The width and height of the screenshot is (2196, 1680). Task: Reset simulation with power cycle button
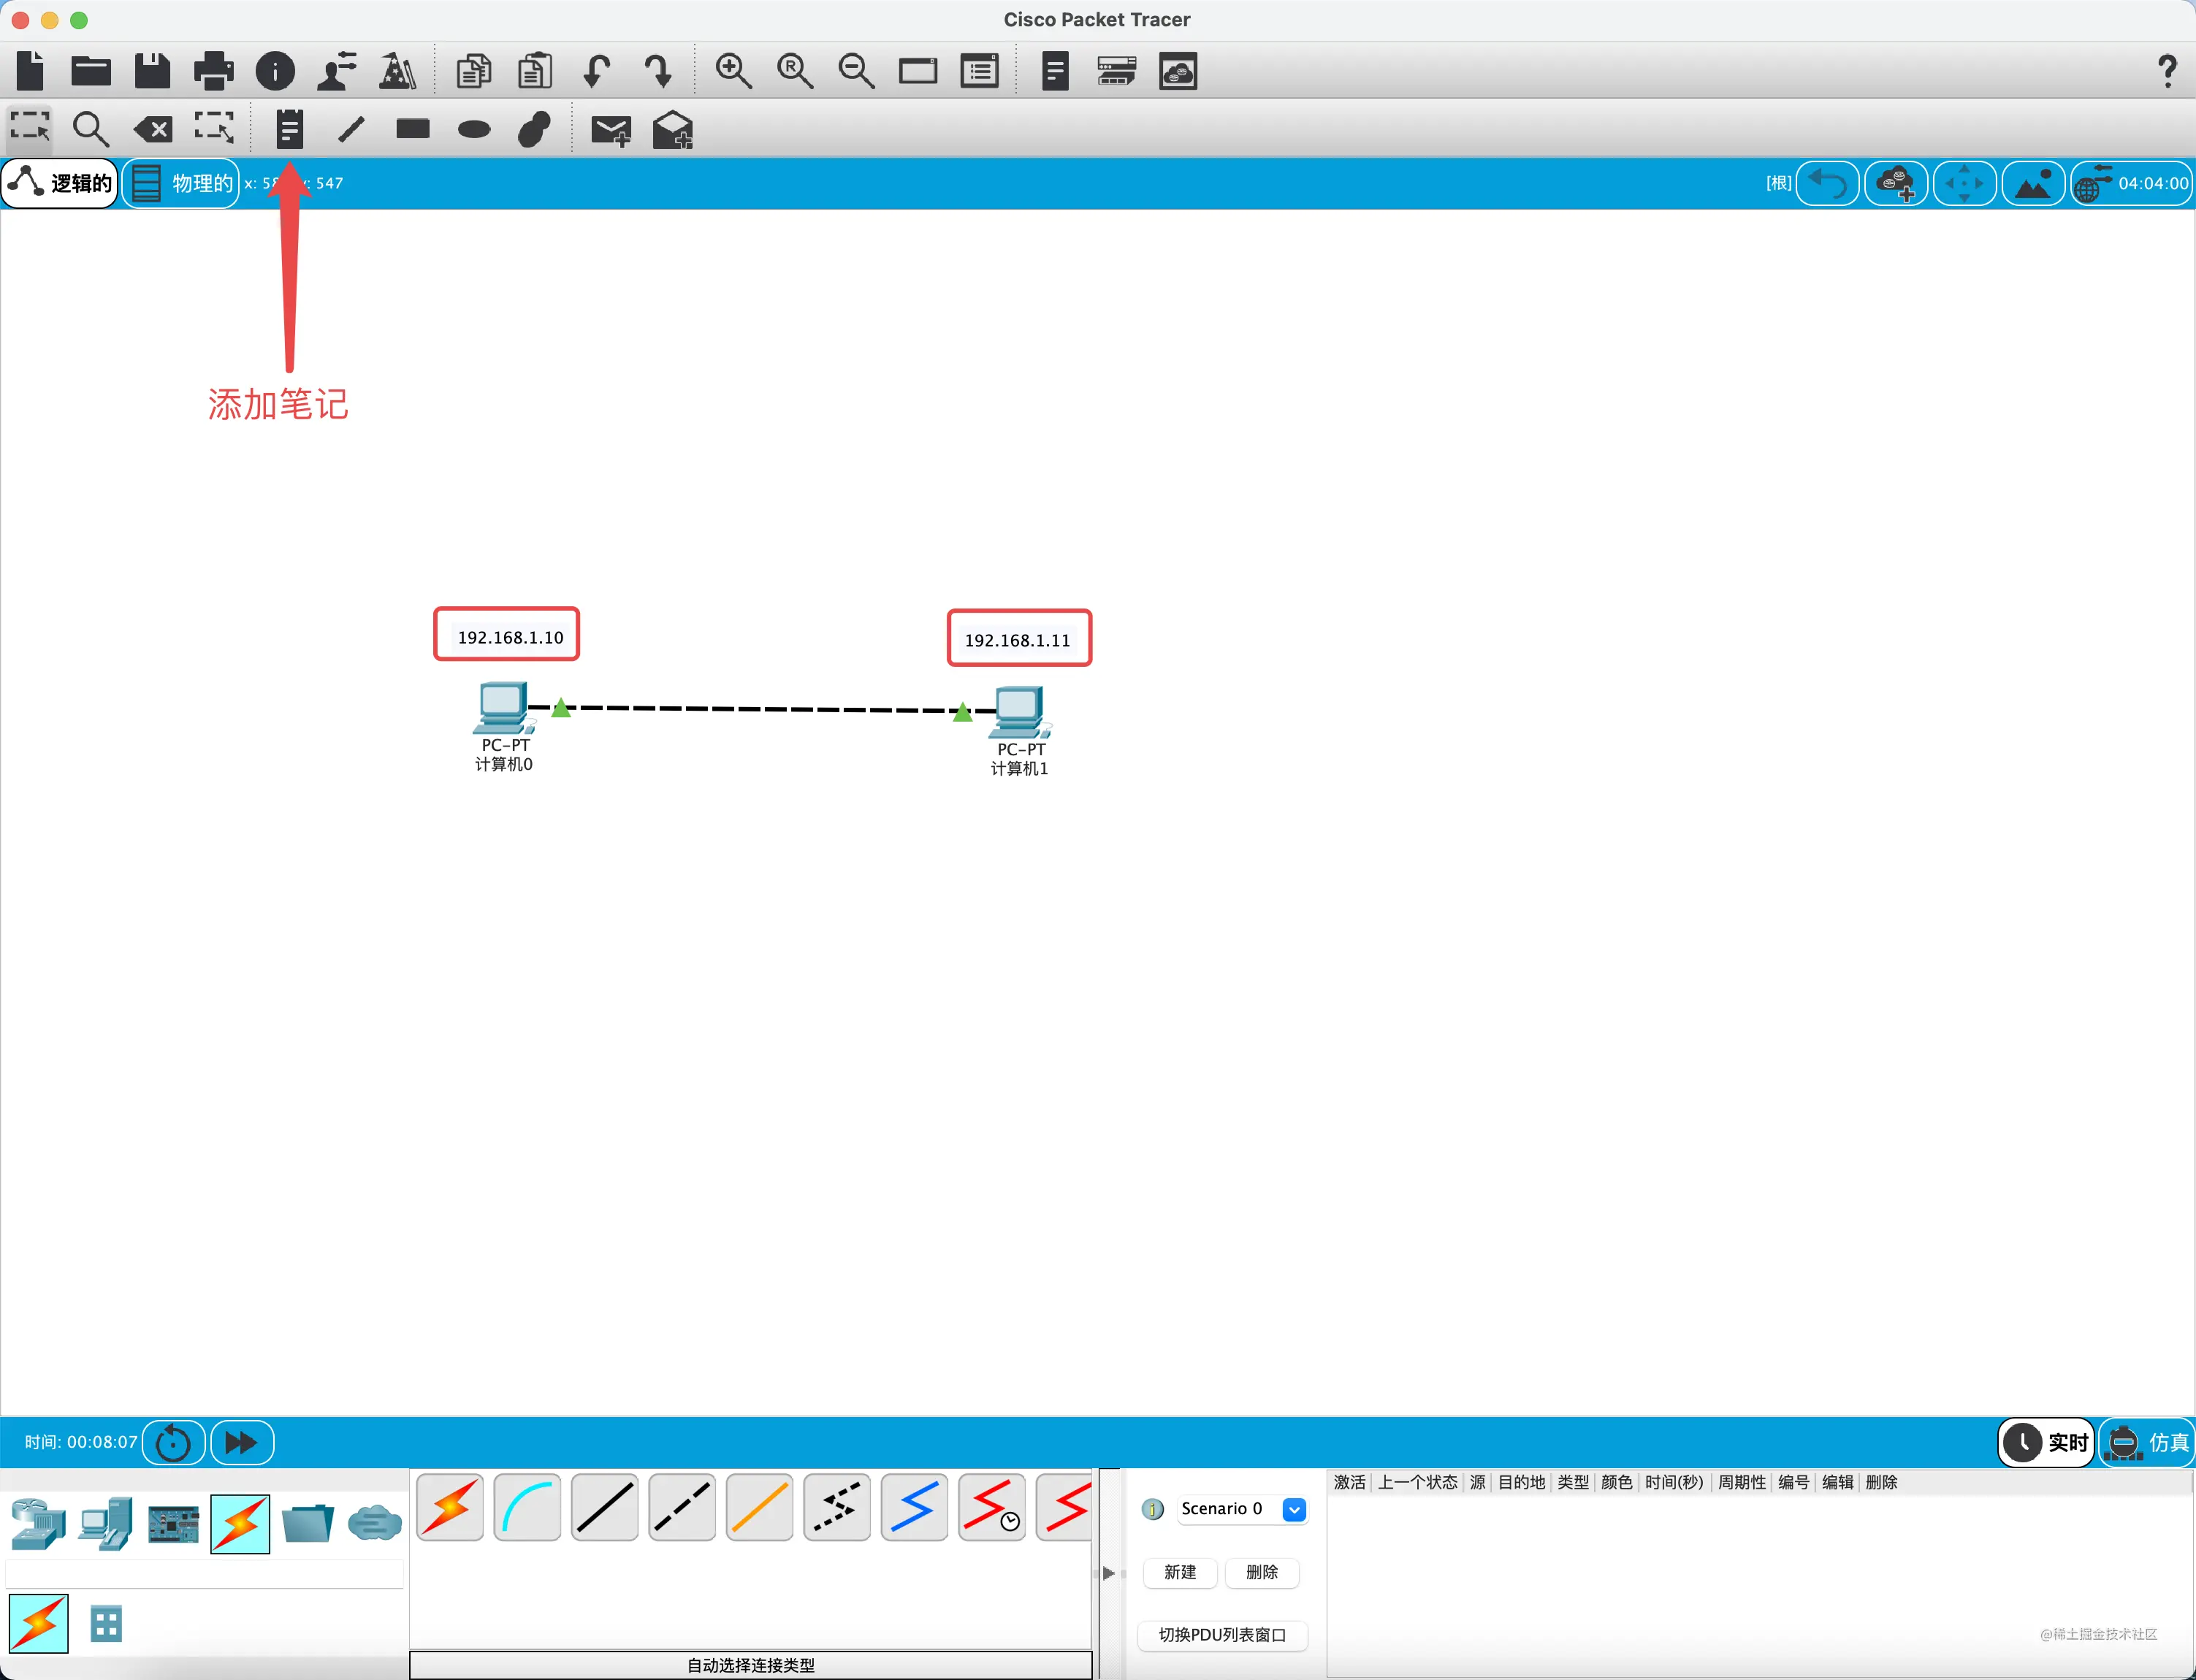point(173,1442)
